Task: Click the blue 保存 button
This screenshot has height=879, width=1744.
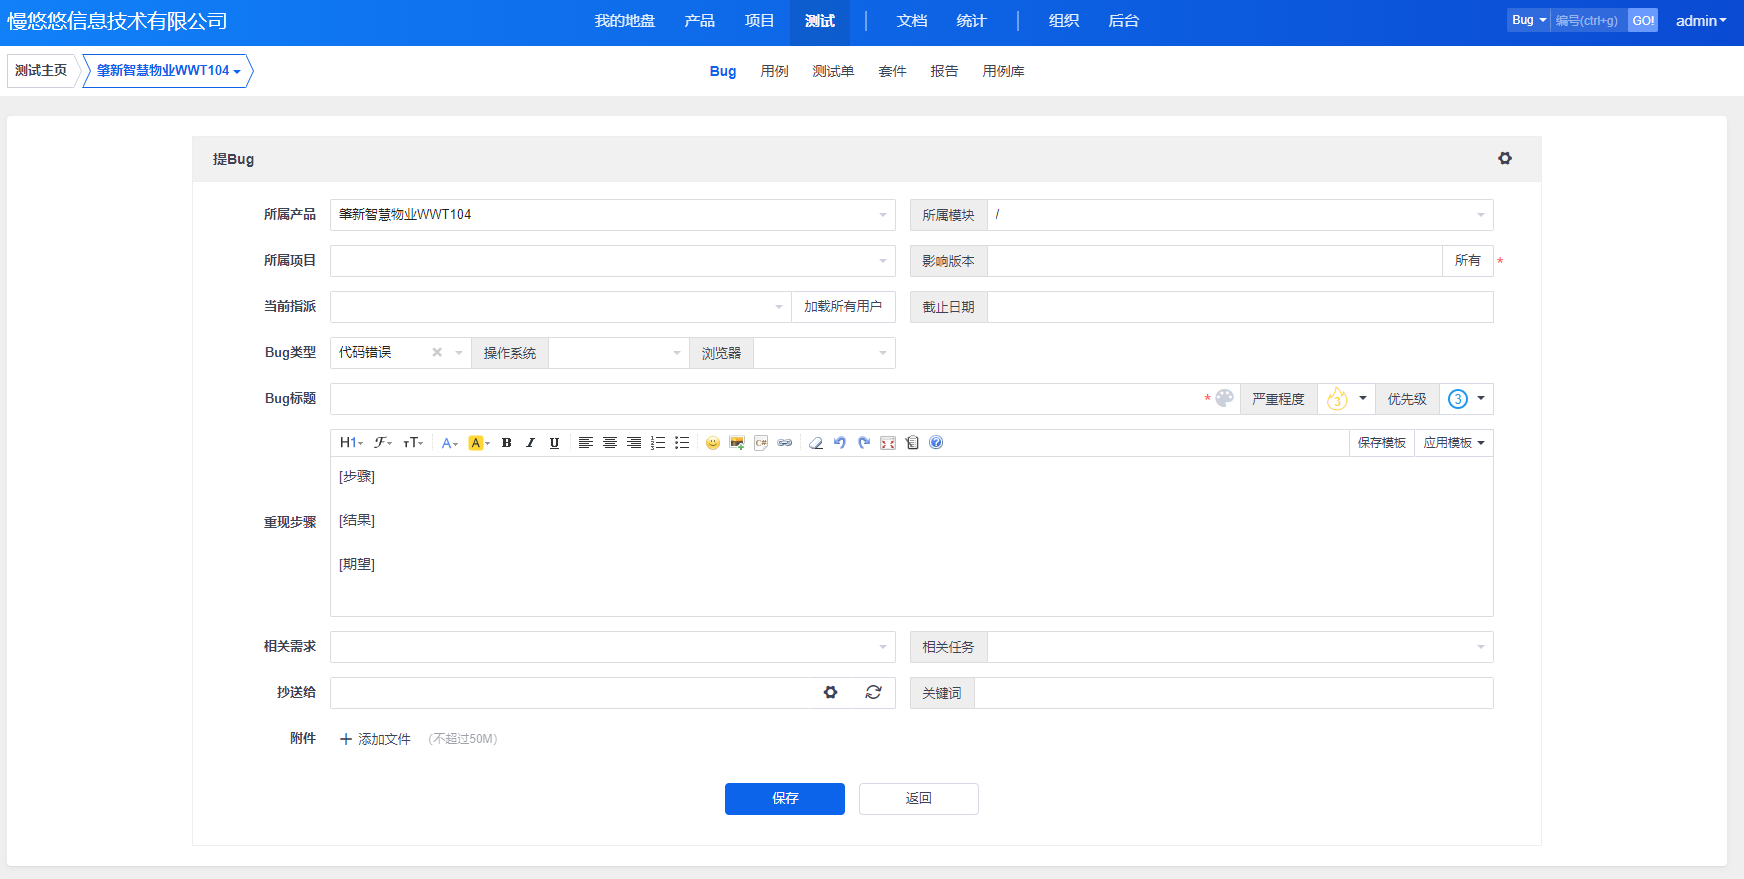Action: pyautogui.click(x=784, y=798)
